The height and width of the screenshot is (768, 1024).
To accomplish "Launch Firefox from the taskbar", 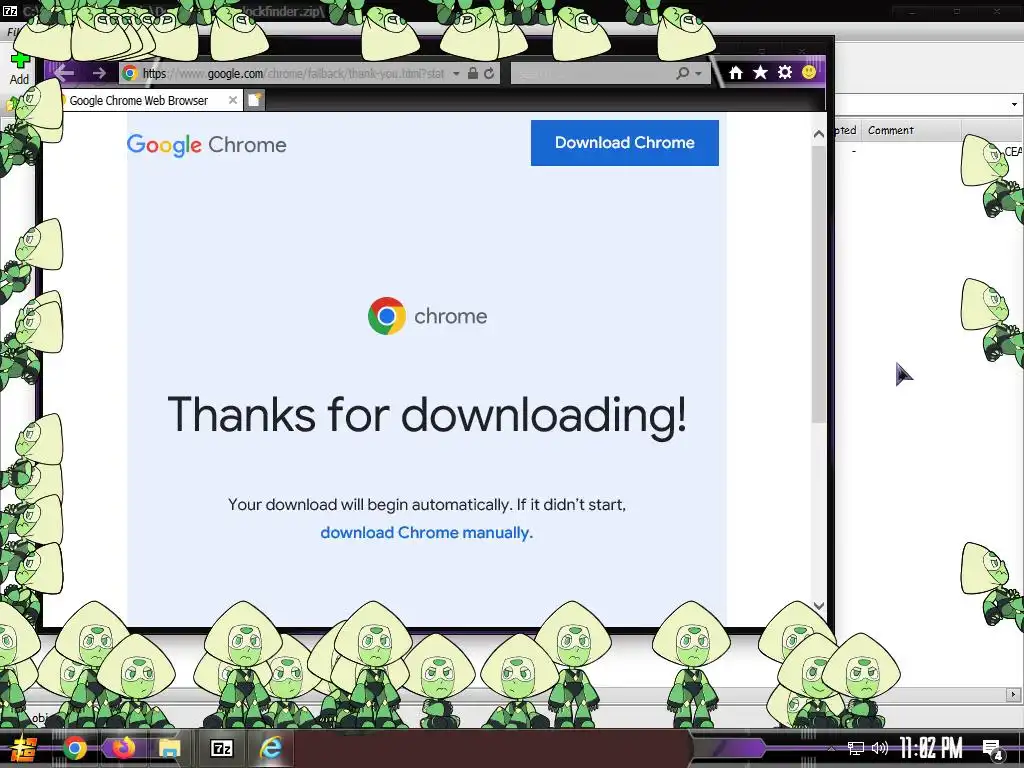I will coord(123,748).
